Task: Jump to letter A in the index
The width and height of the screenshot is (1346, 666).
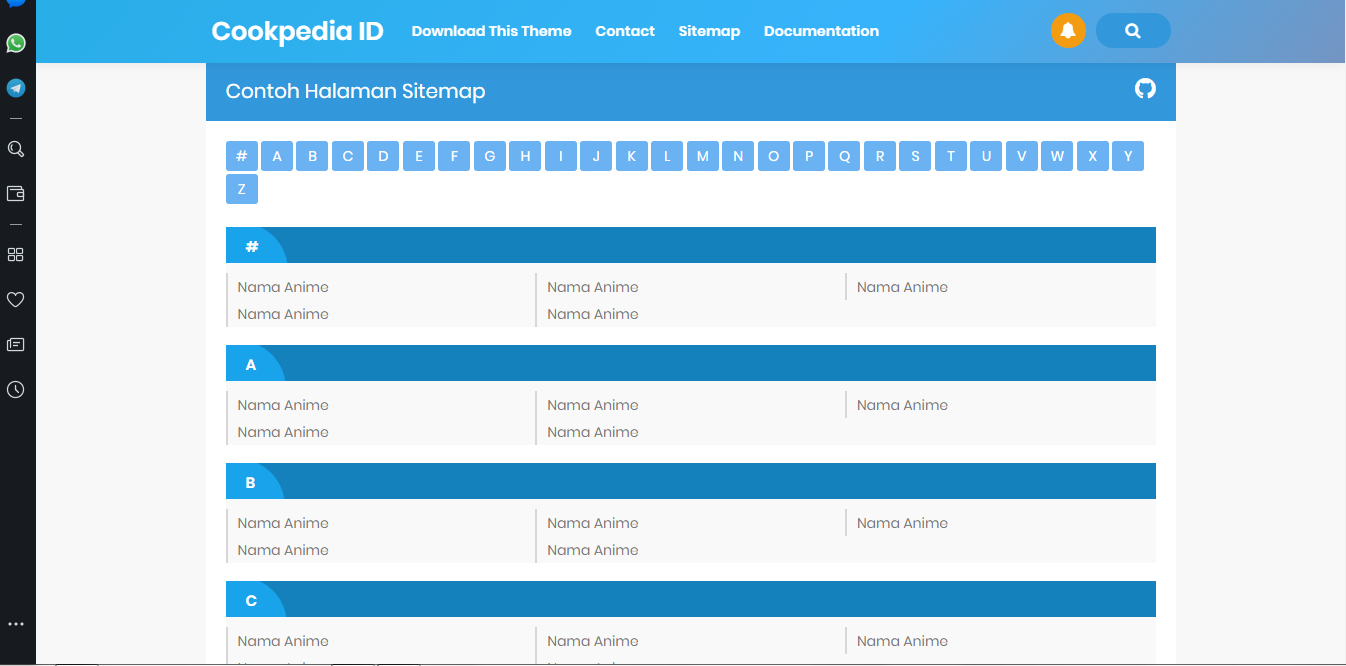Action: 276,156
